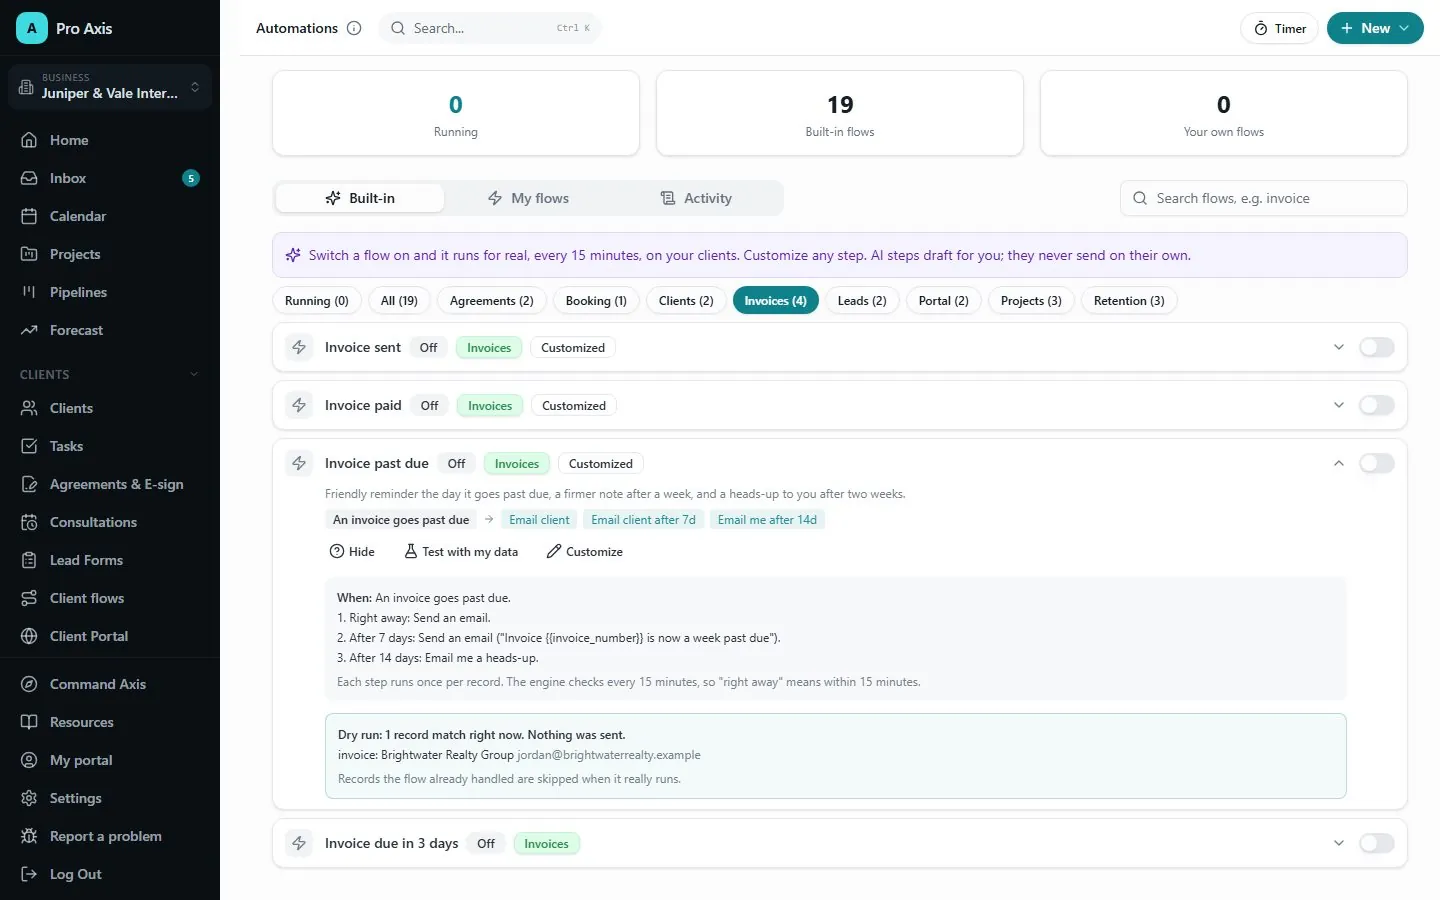The width and height of the screenshot is (1440, 900).
Task: Click Report a problem bug icon
Action: pos(29,836)
